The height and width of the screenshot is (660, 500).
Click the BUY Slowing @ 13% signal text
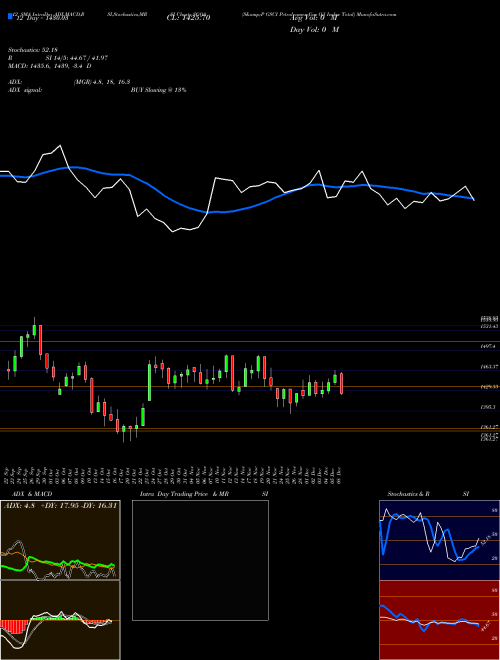(x=158, y=90)
